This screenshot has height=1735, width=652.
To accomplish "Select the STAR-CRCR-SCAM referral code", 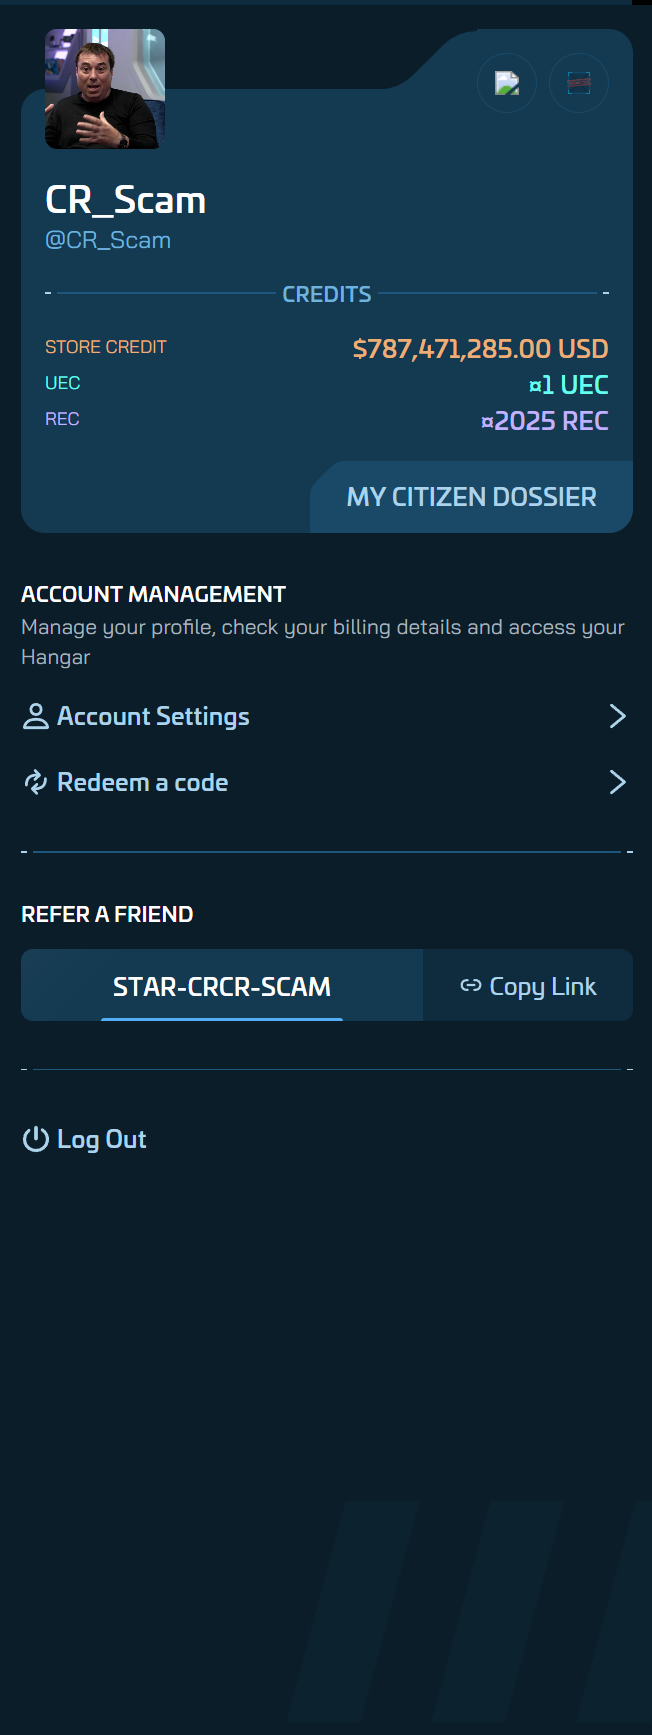I will coord(222,986).
